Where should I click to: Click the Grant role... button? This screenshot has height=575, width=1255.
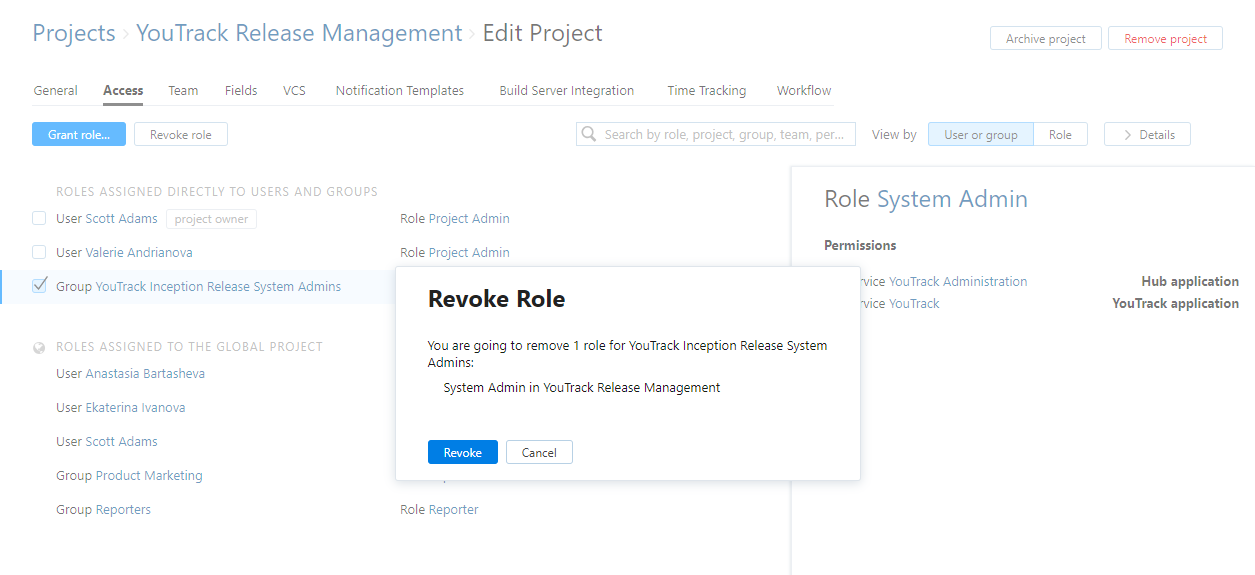tap(79, 135)
